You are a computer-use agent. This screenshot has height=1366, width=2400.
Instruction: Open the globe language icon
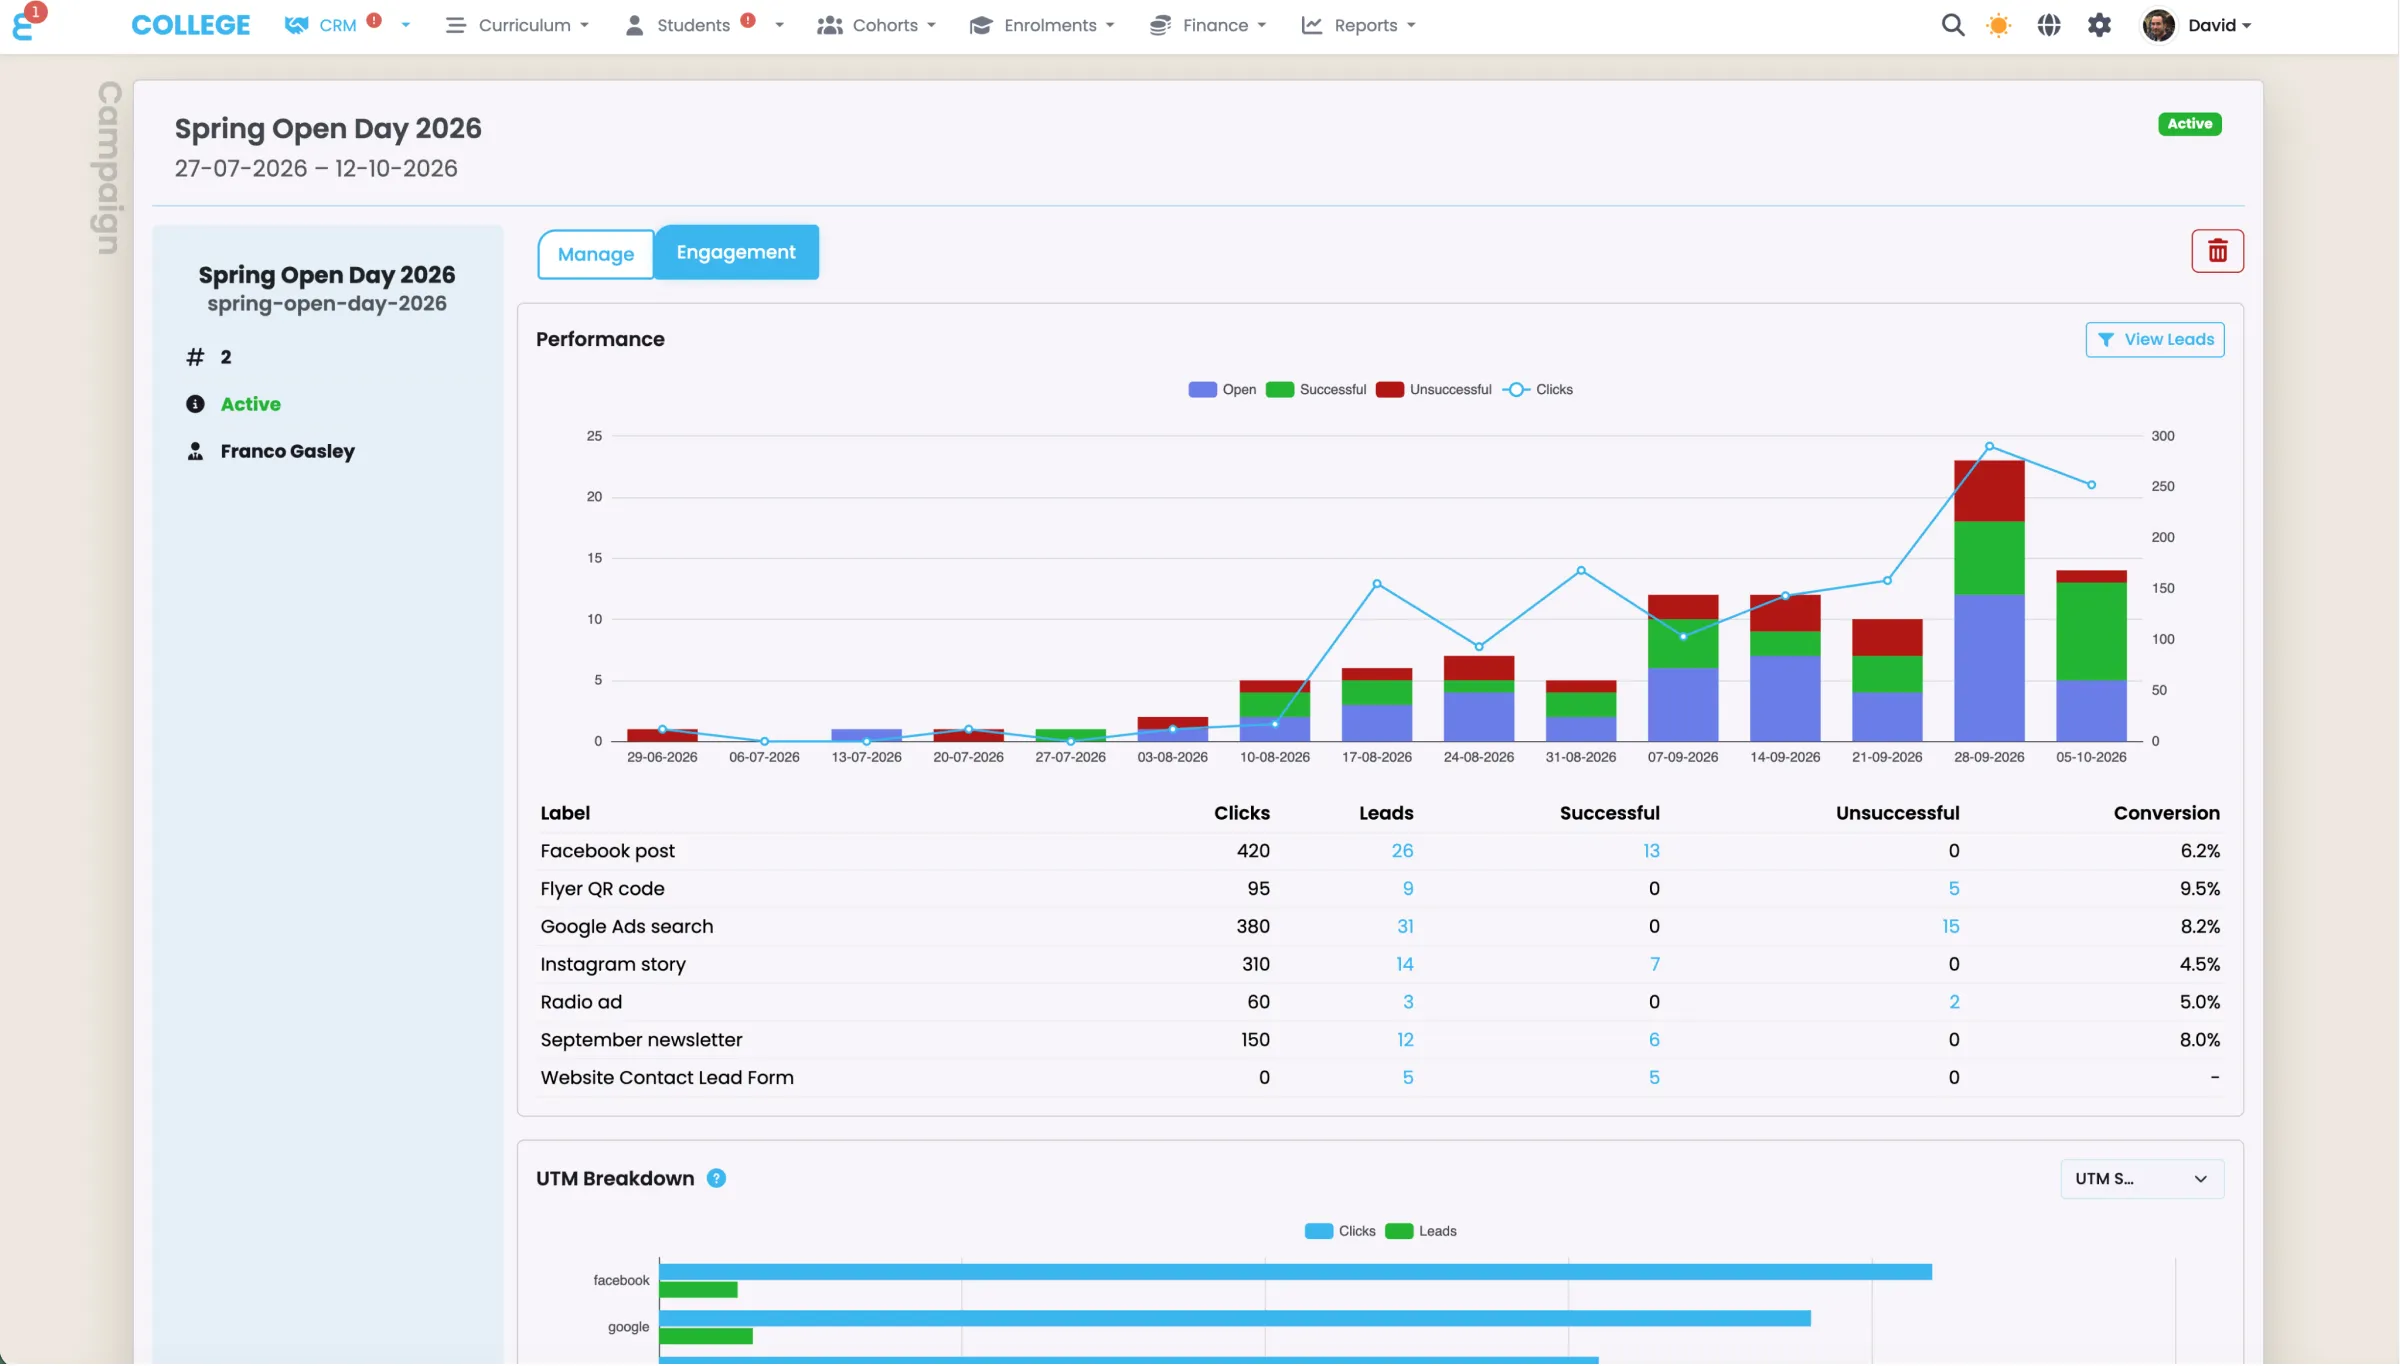pos(2049,25)
